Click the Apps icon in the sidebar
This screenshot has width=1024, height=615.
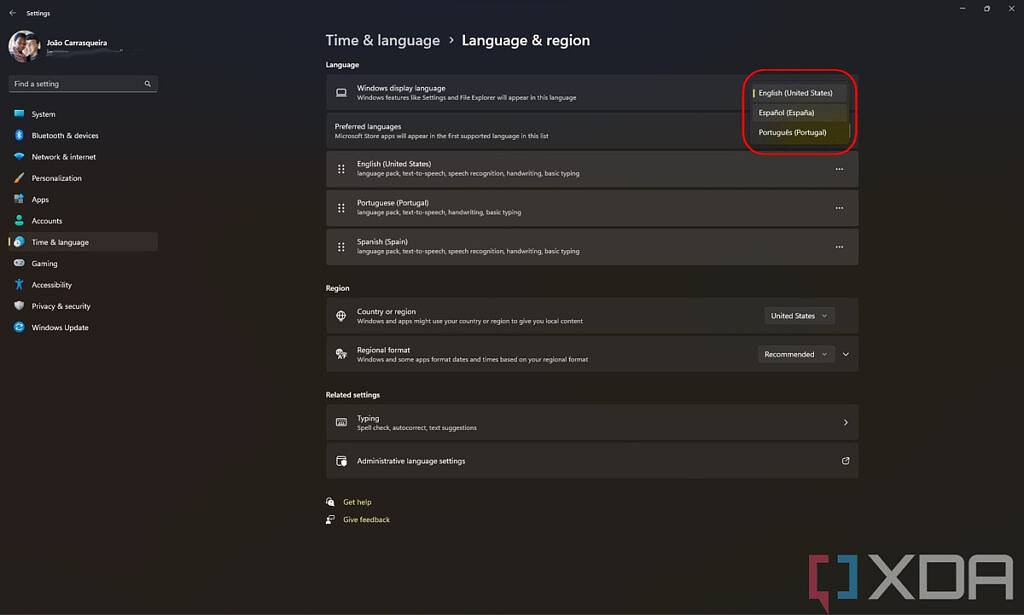(19, 199)
